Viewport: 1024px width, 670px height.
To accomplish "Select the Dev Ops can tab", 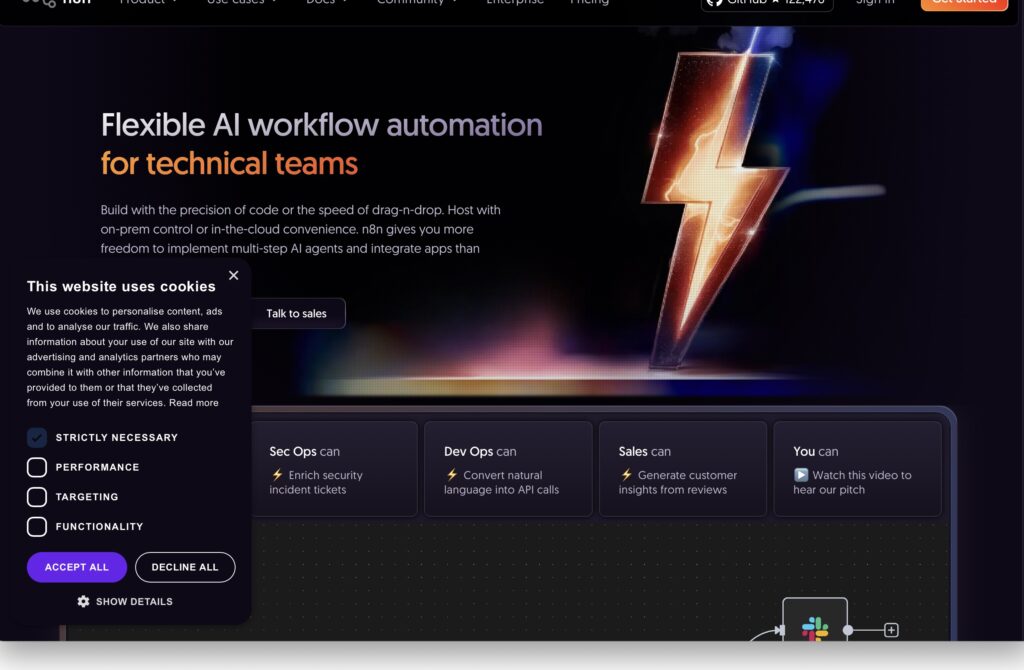I will tap(508, 468).
